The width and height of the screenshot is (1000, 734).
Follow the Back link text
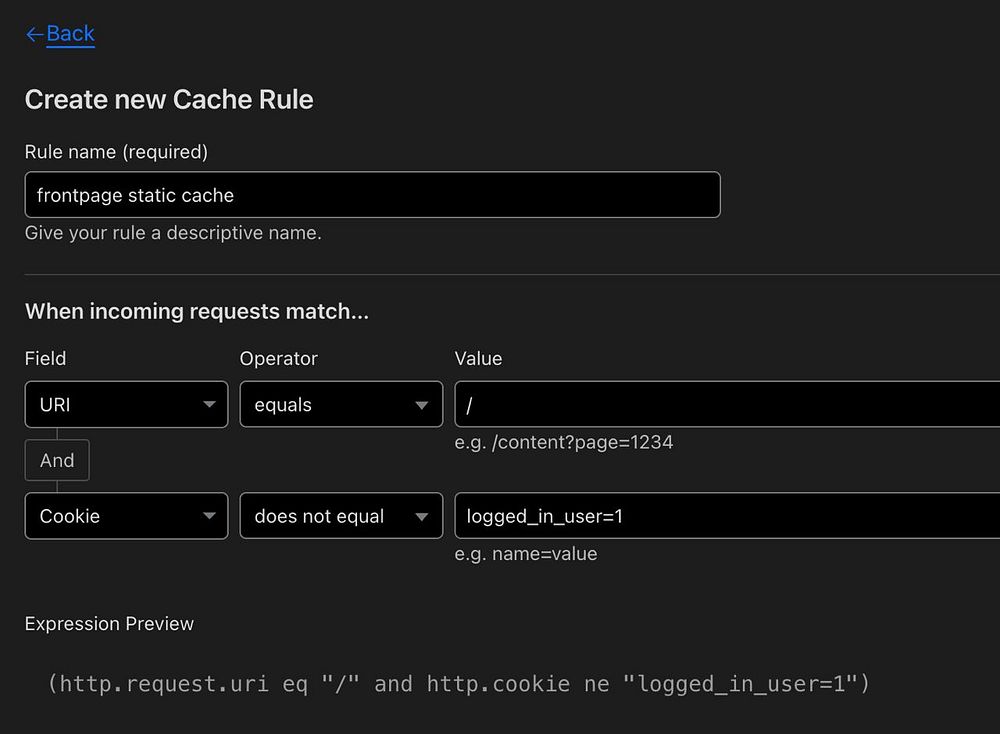(x=70, y=34)
